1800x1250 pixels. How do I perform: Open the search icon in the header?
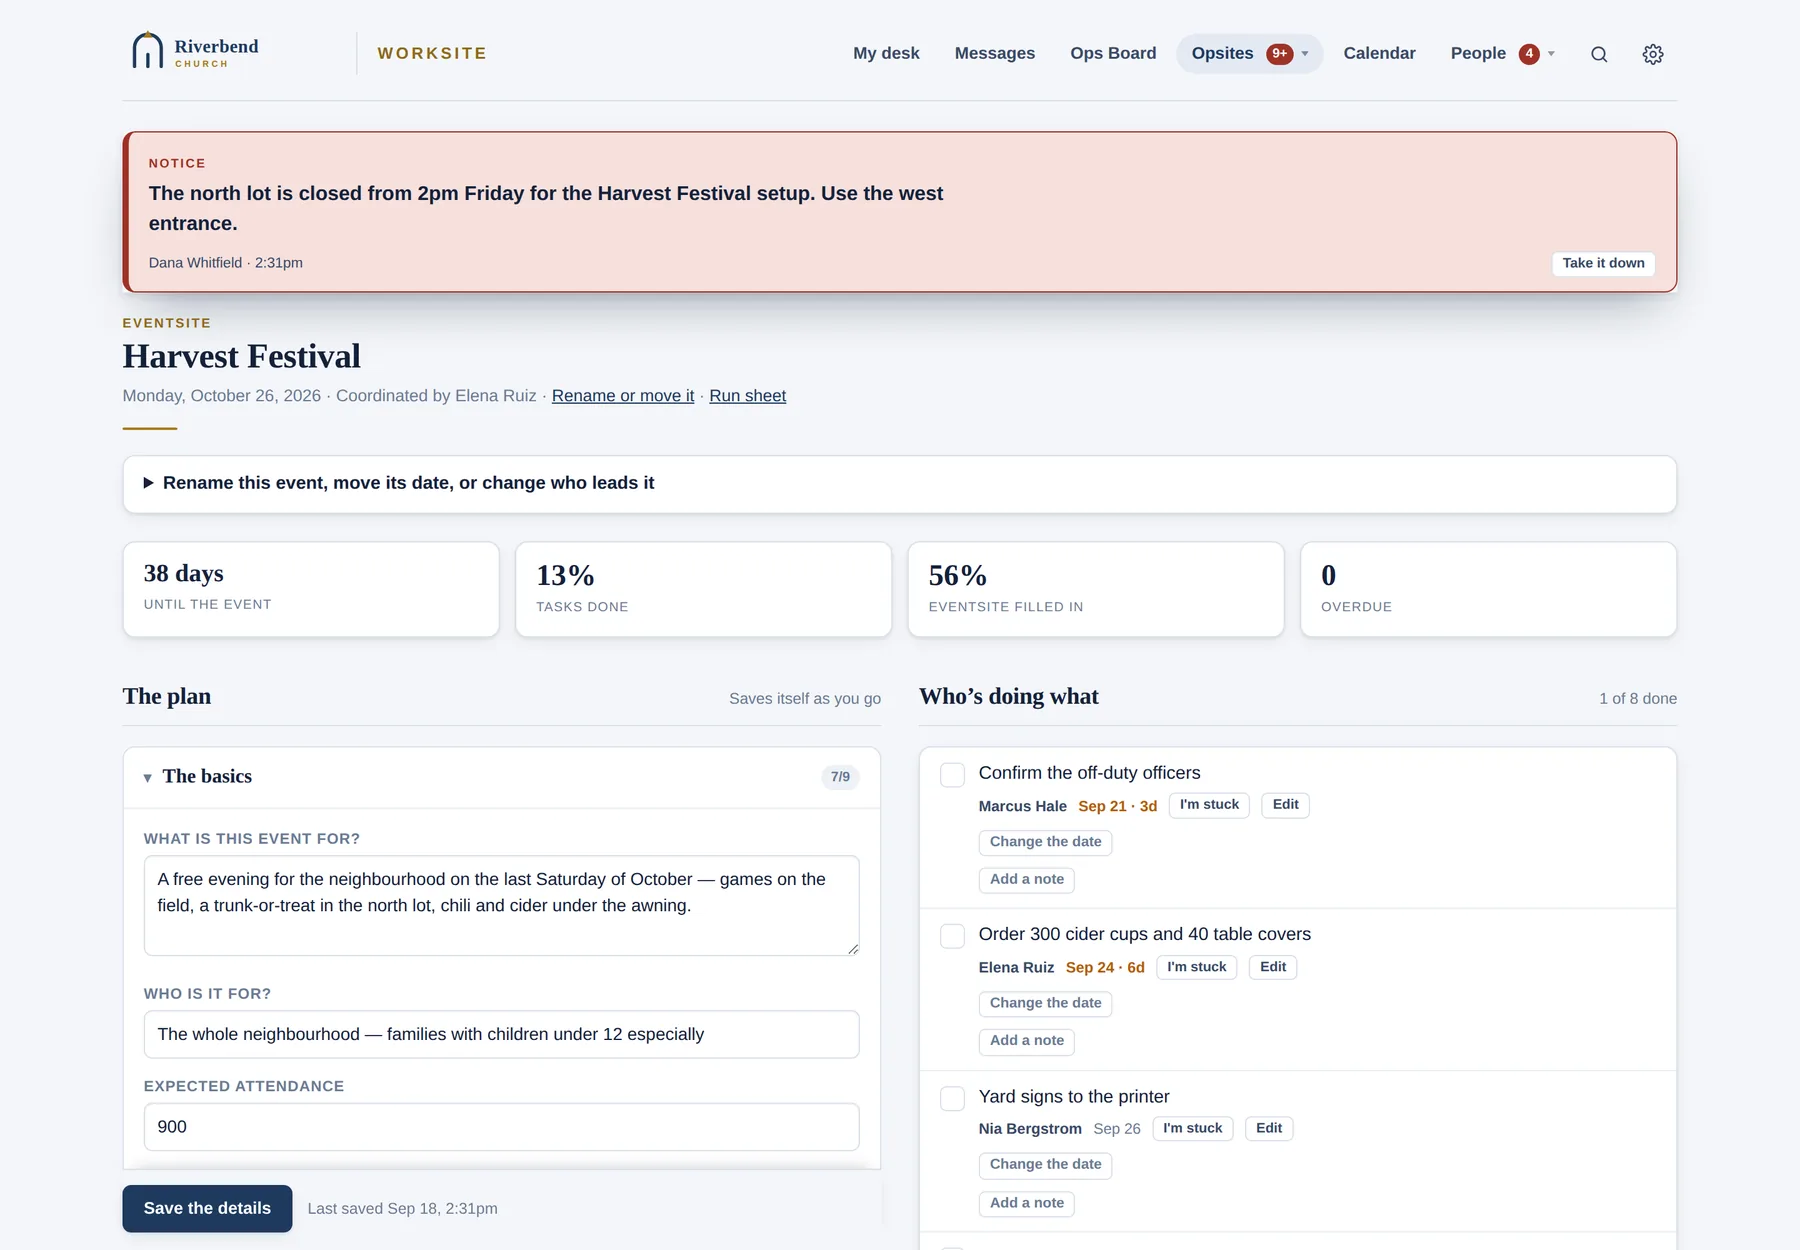point(1599,54)
